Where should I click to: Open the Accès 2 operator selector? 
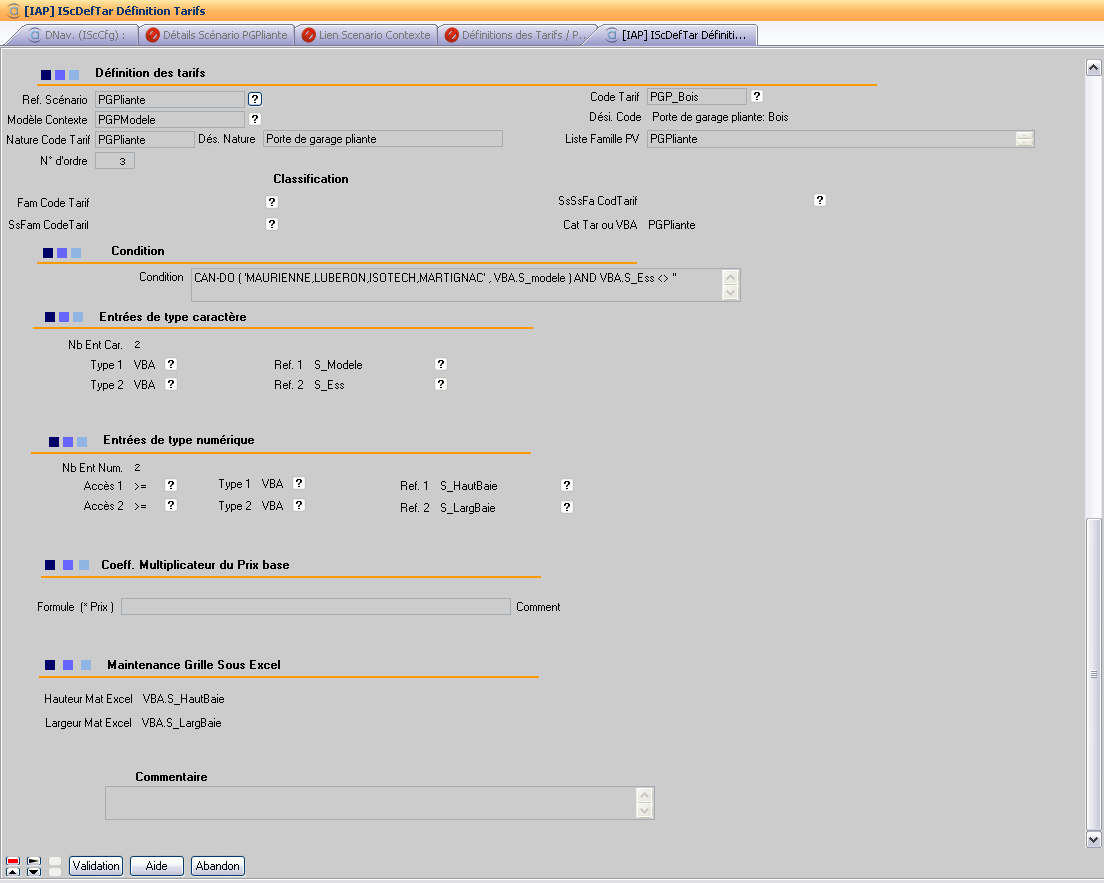click(170, 505)
